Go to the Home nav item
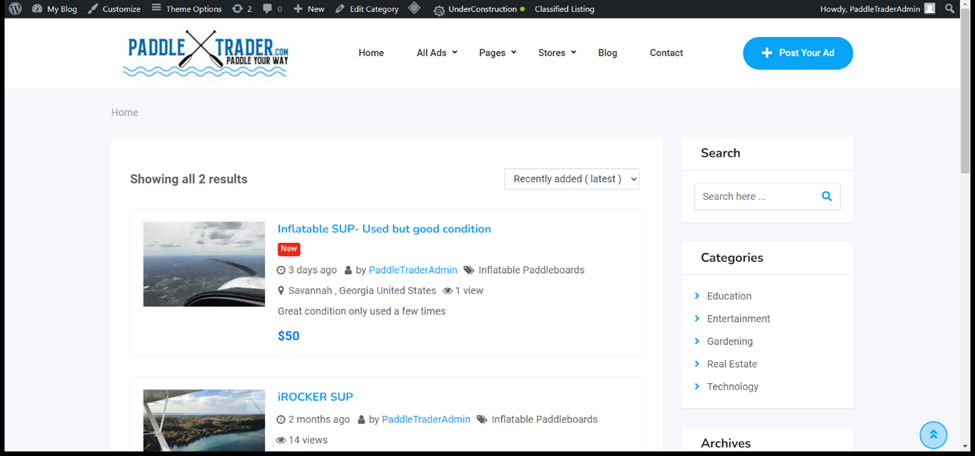 [x=371, y=53]
